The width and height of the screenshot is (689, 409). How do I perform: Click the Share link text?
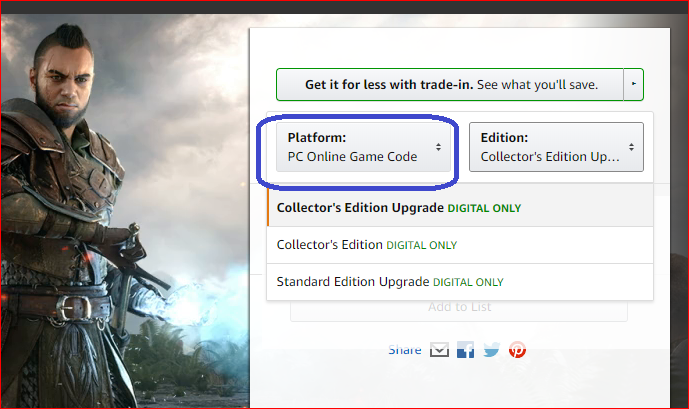pos(405,350)
